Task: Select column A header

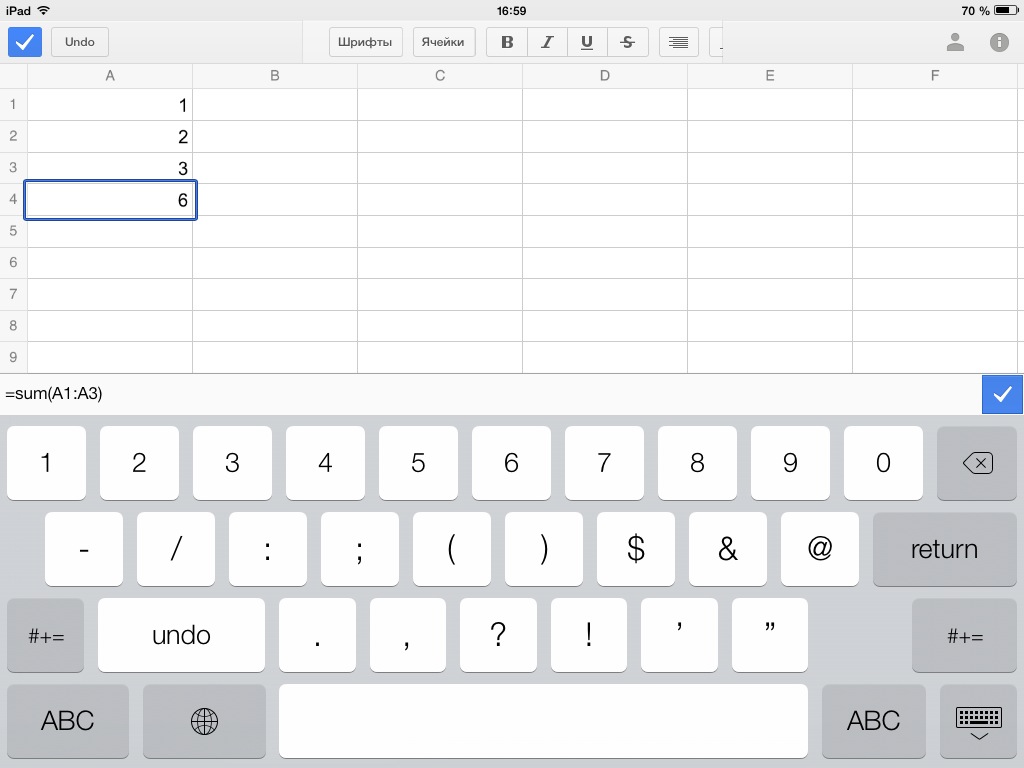Action: (110, 76)
